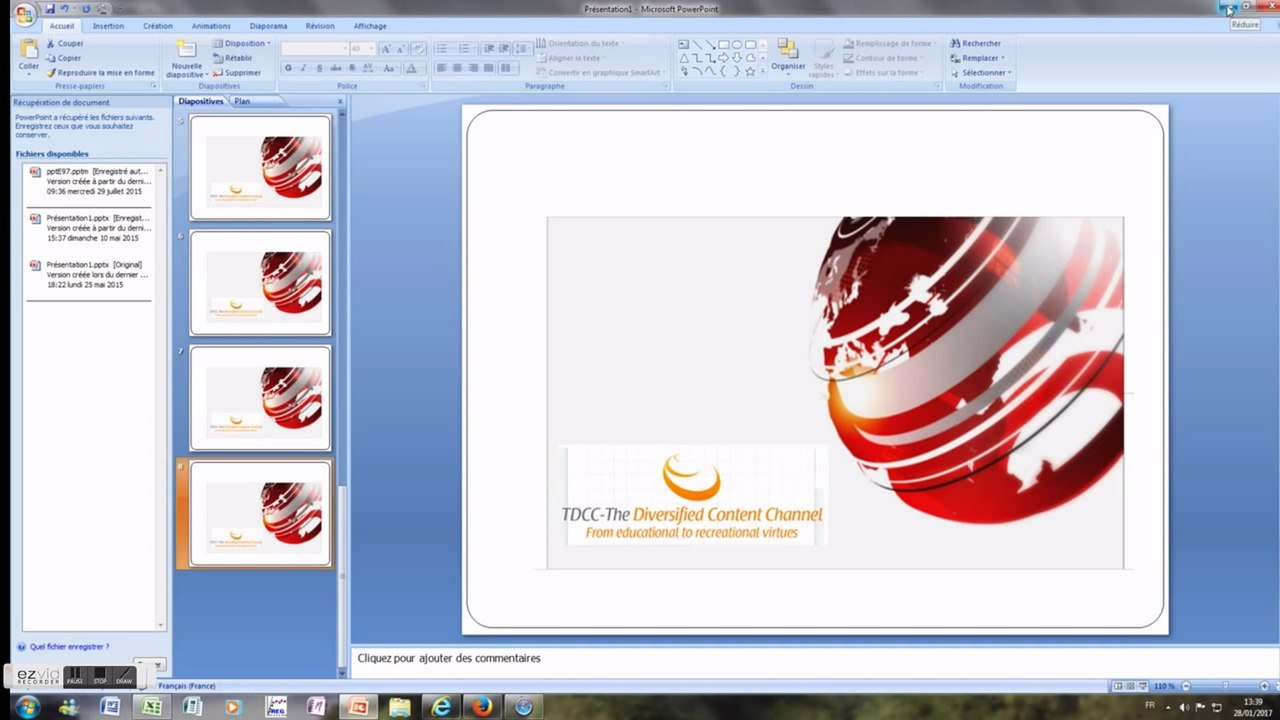Open font color dropdown arrow

[x=420, y=68]
